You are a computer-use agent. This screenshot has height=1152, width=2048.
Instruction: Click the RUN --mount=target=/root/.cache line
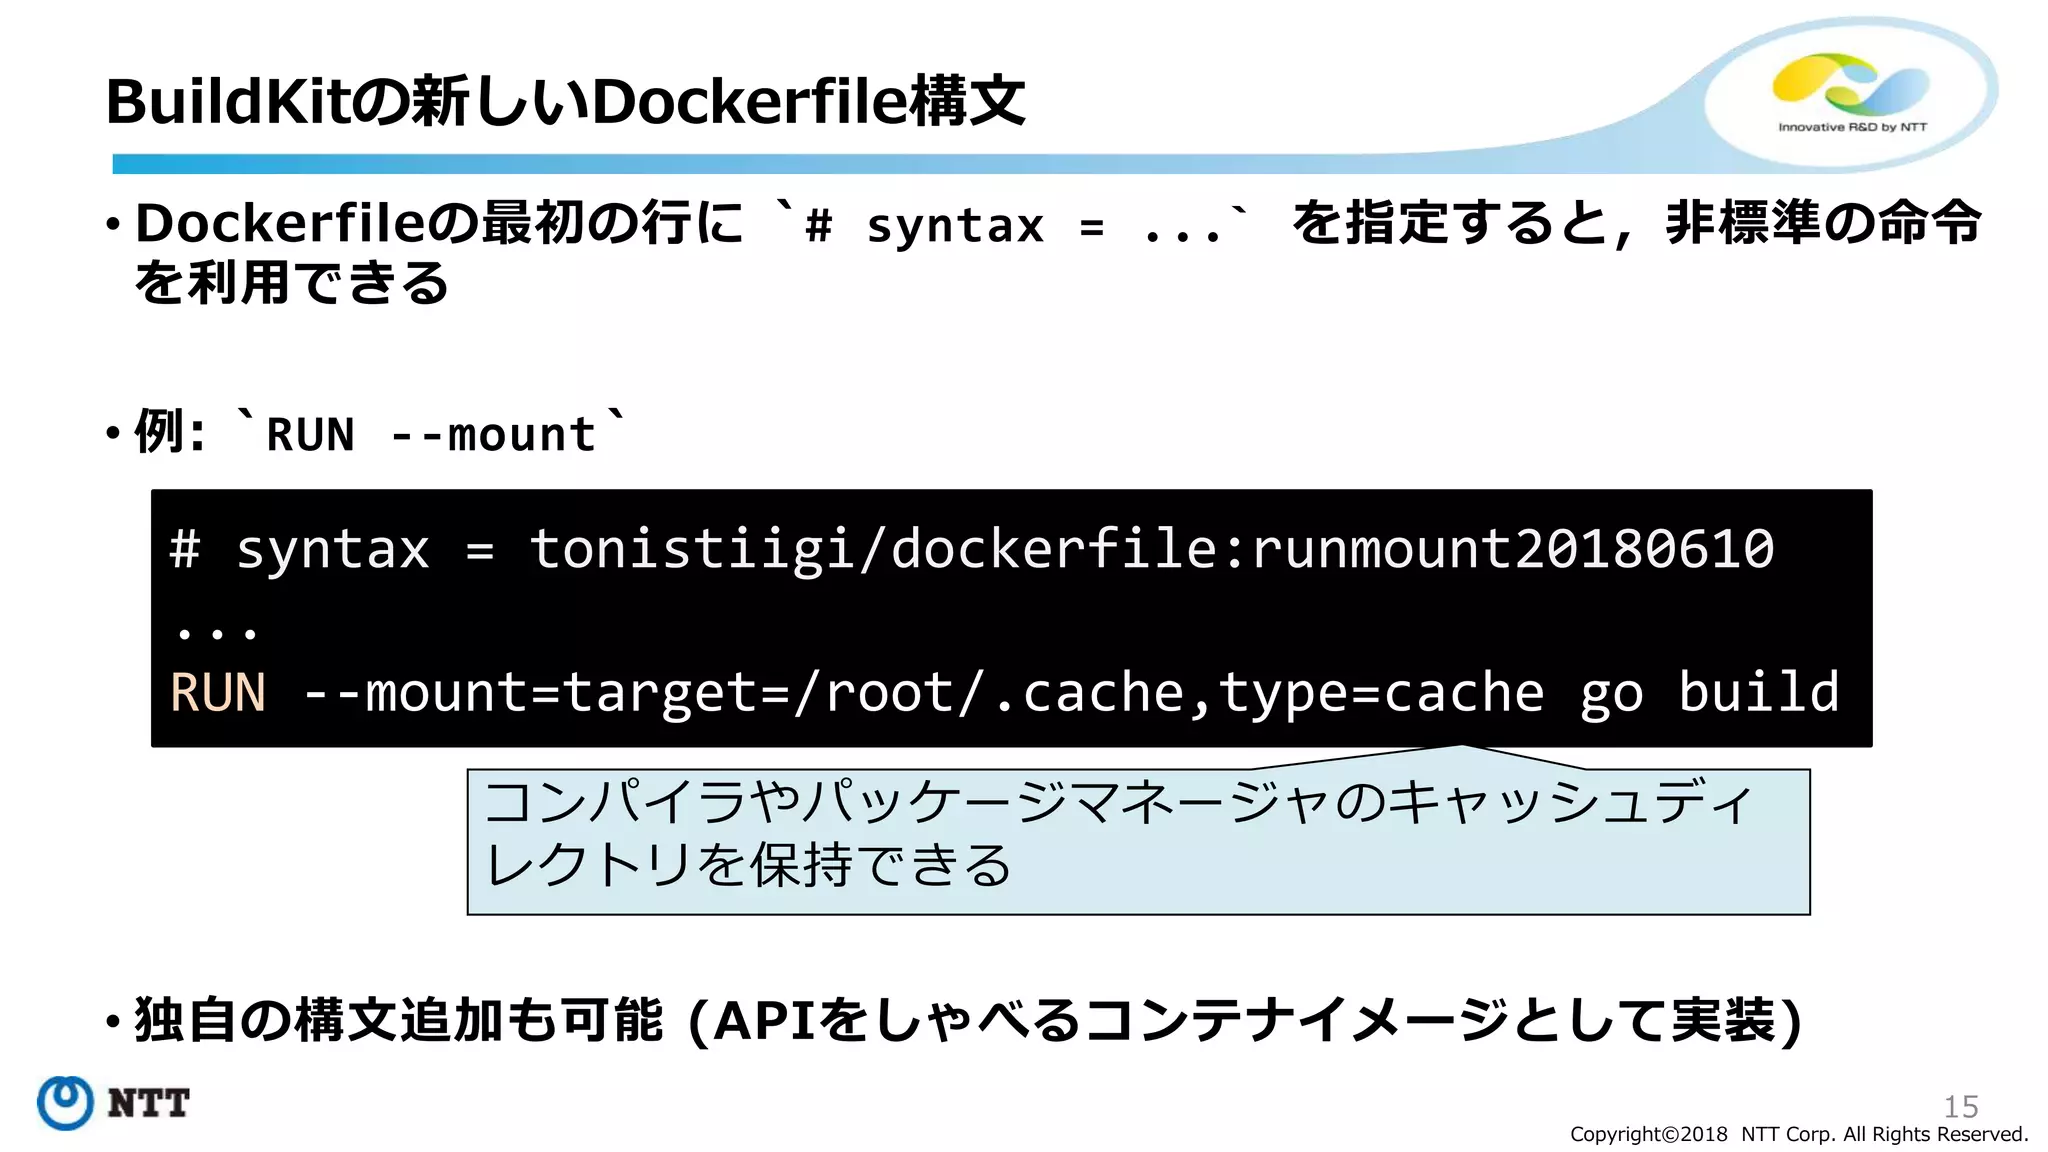point(1004,693)
